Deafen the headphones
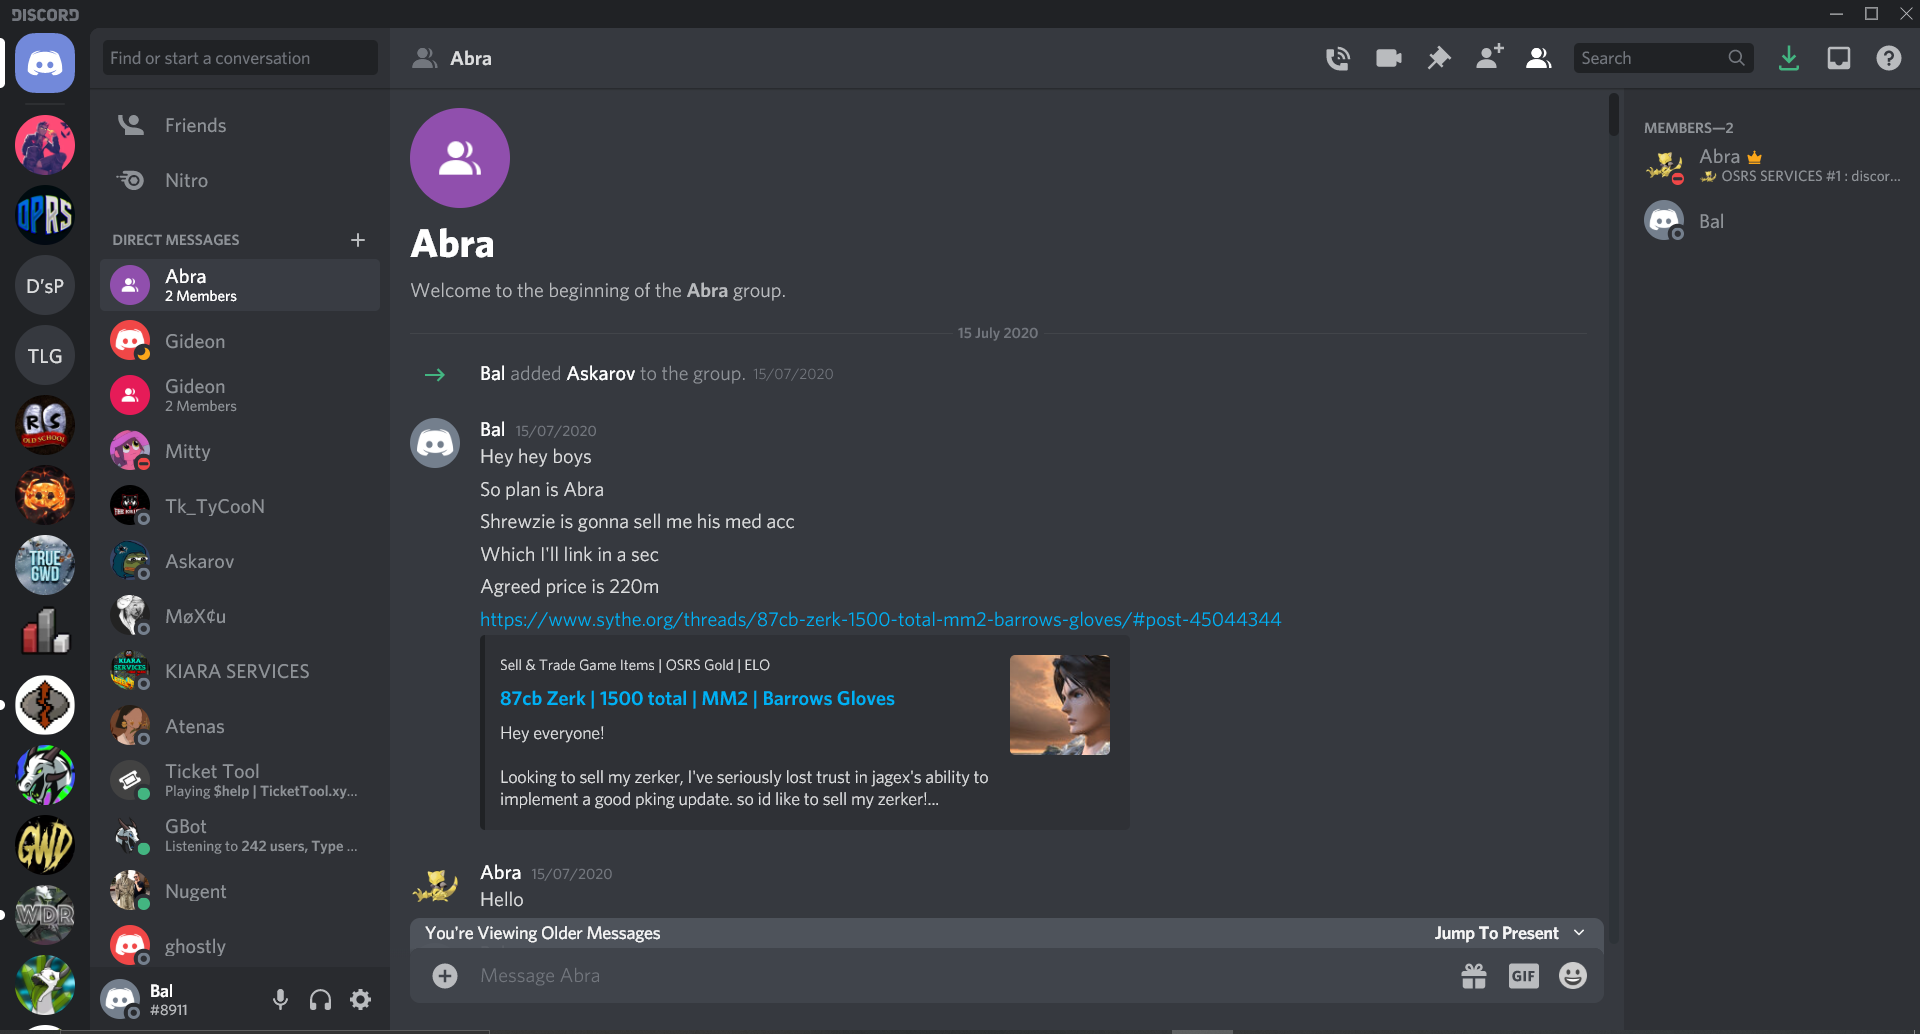Image resolution: width=1920 pixels, height=1034 pixels. click(321, 999)
